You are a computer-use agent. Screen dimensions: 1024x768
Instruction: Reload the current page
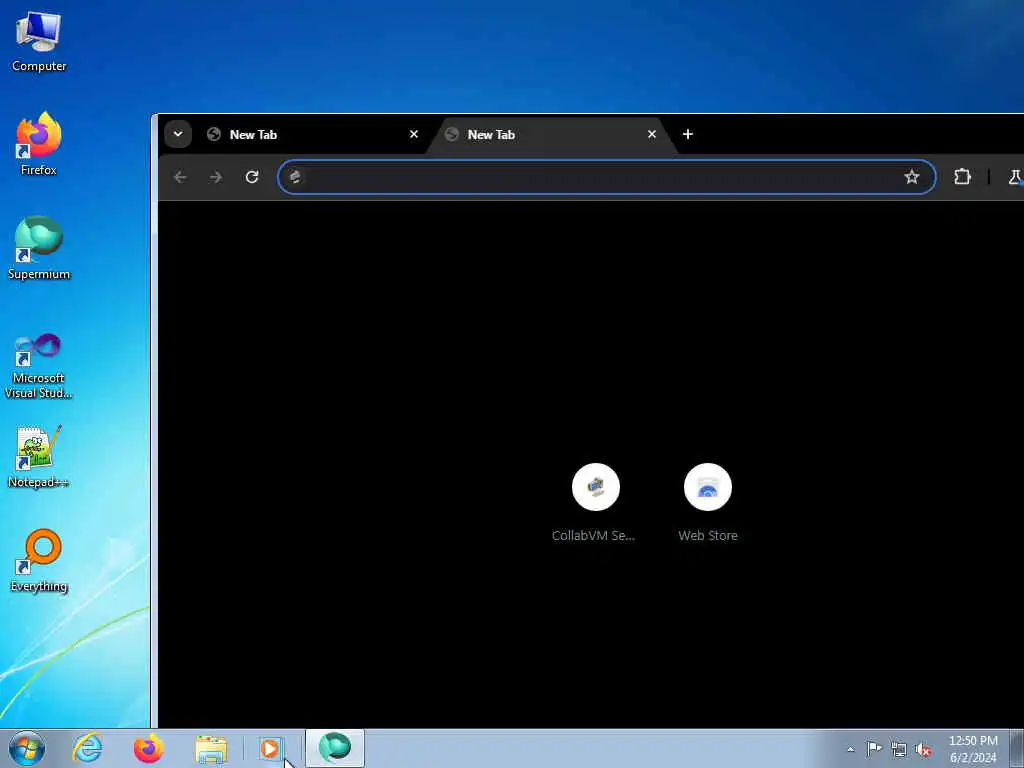point(251,177)
